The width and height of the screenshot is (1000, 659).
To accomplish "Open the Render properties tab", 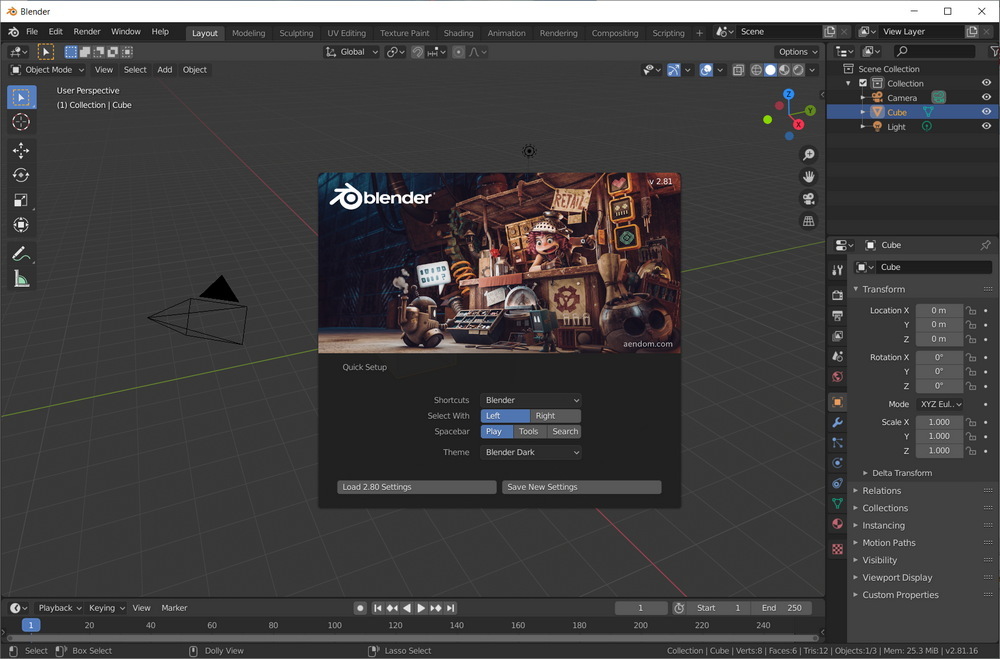I will pyautogui.click(x=837, y=295).
